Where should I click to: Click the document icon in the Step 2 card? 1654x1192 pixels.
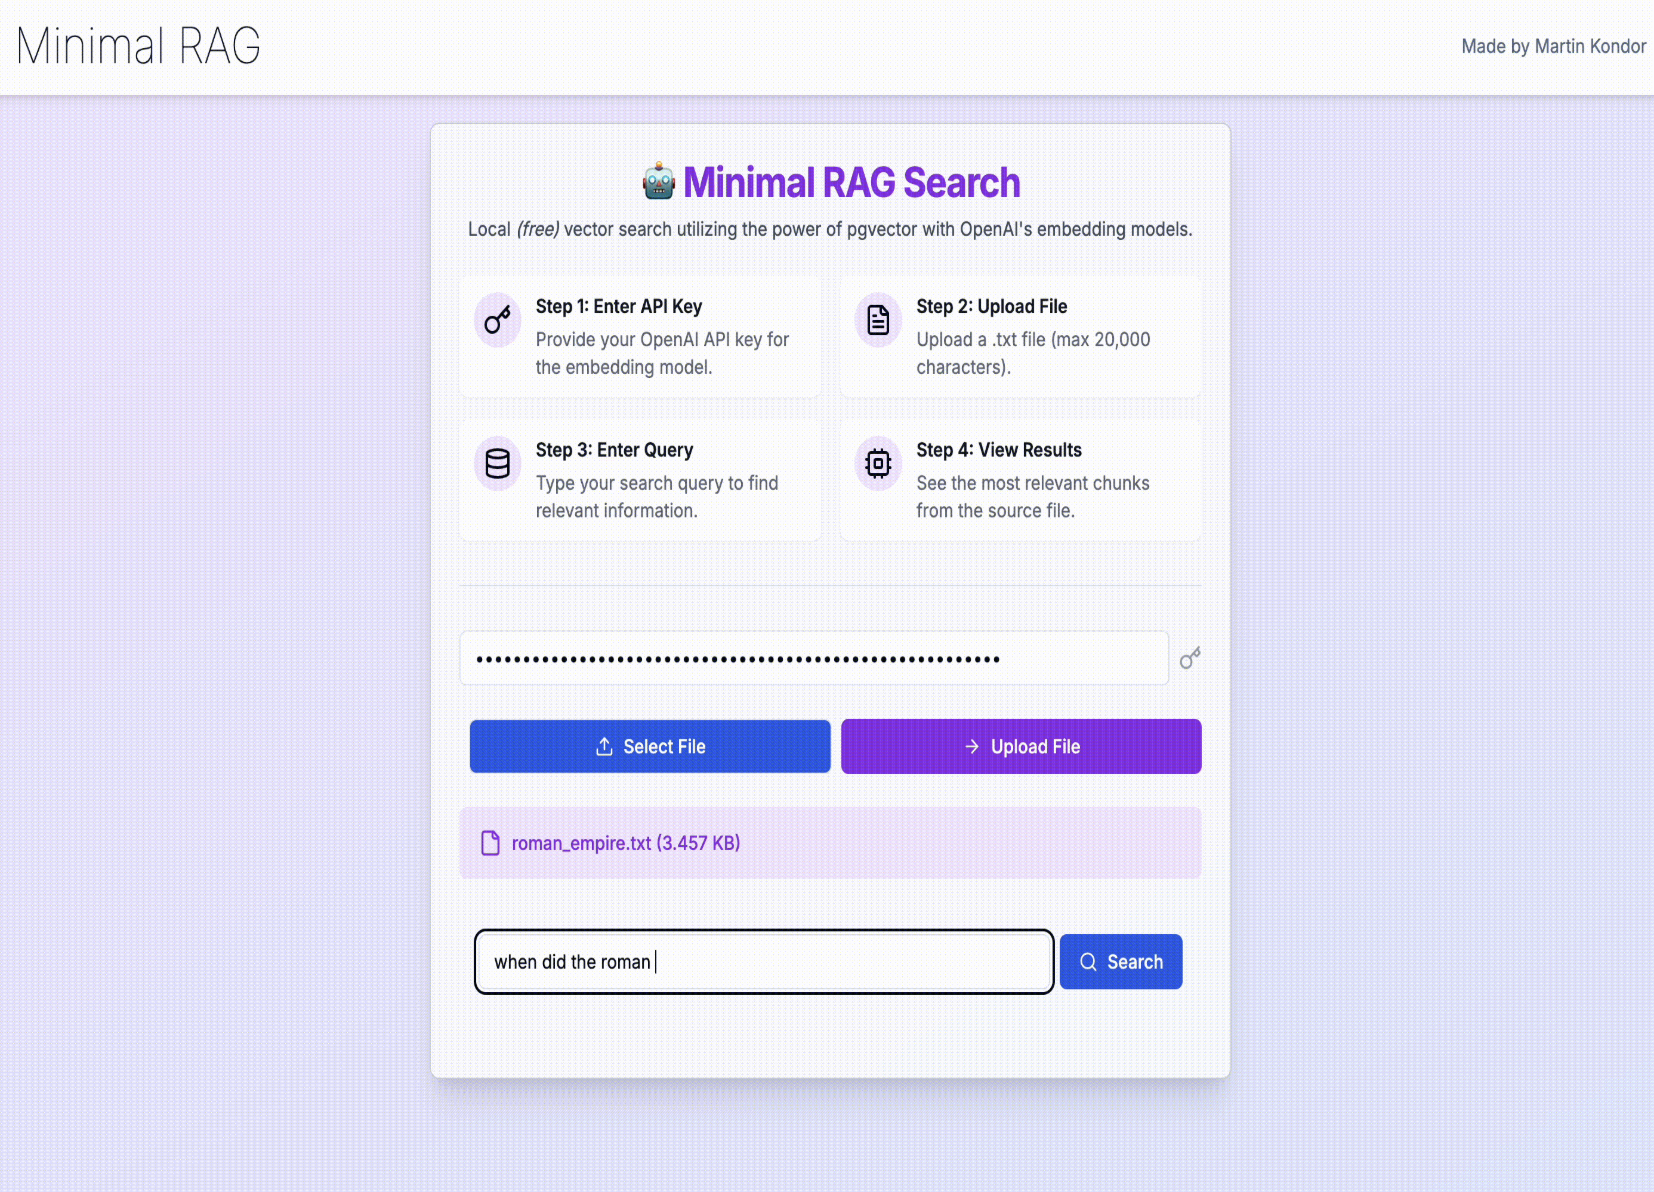(878, 320)
